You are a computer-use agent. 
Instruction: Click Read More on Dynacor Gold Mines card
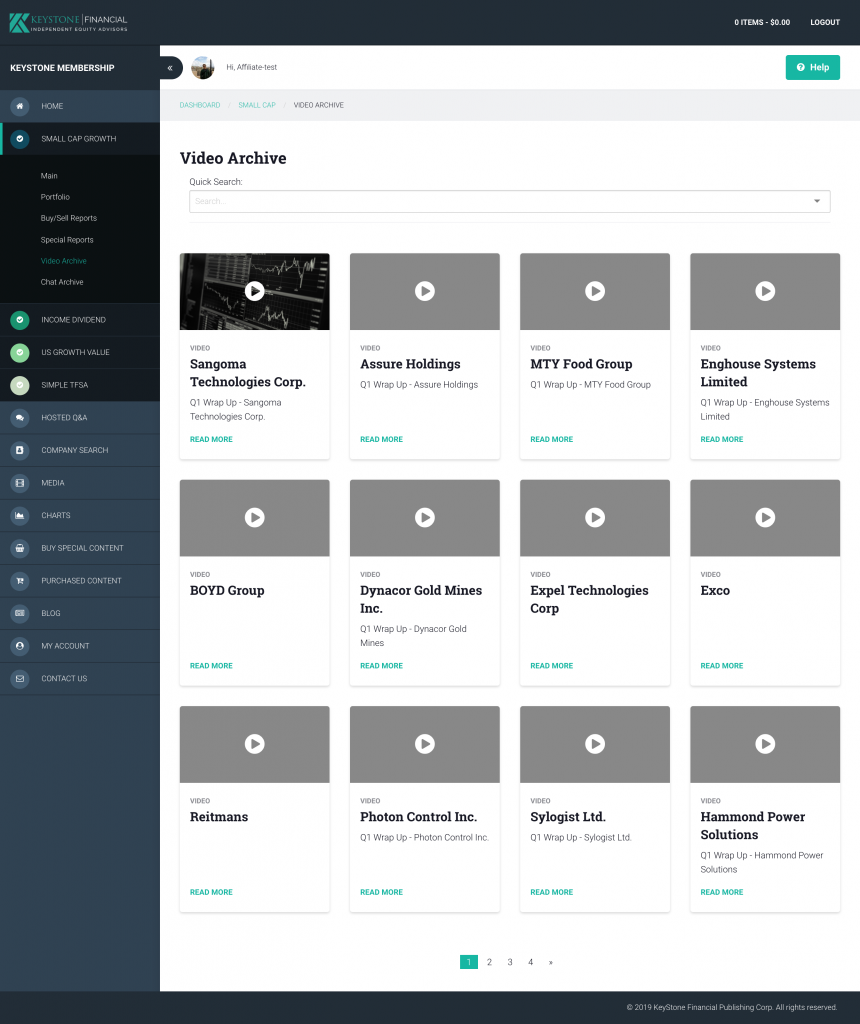click(381, 666)
